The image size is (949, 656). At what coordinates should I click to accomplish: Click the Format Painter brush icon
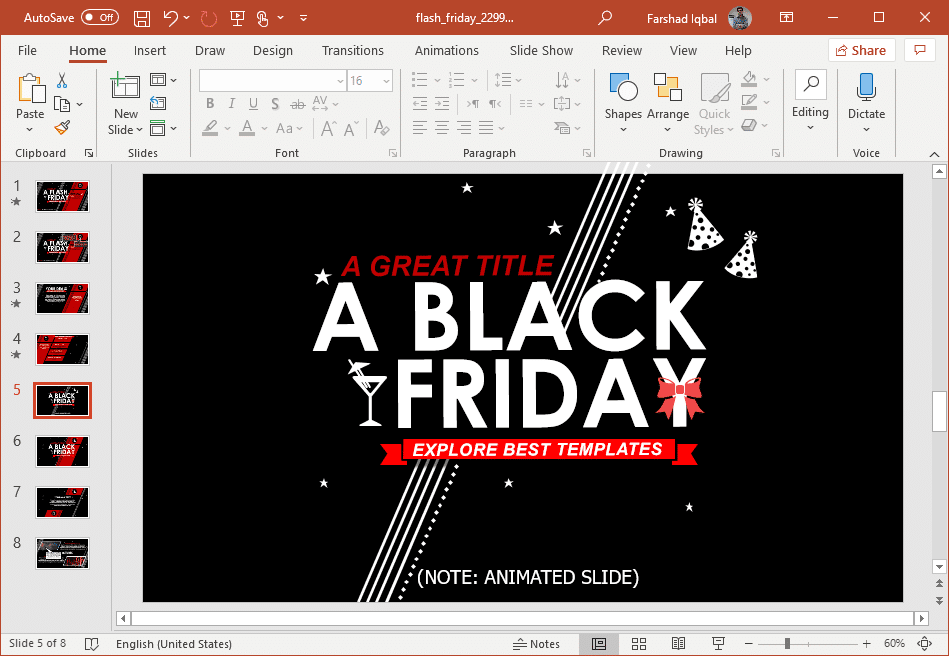(x=62, y=128)
